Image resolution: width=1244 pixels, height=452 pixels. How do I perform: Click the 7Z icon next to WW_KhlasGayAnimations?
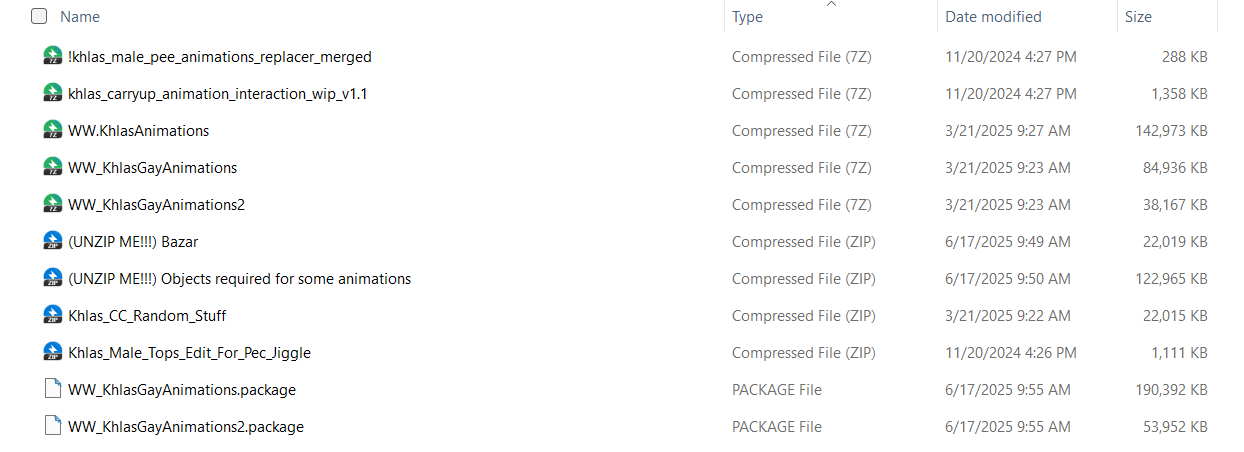53,168
